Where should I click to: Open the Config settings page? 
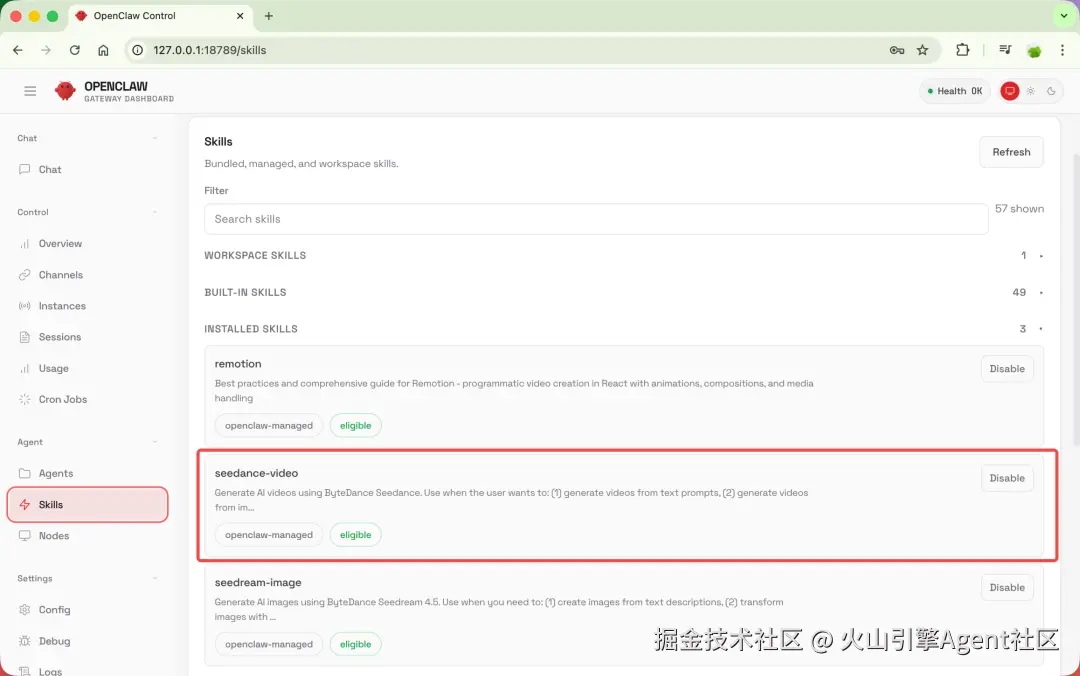(87, 610)
